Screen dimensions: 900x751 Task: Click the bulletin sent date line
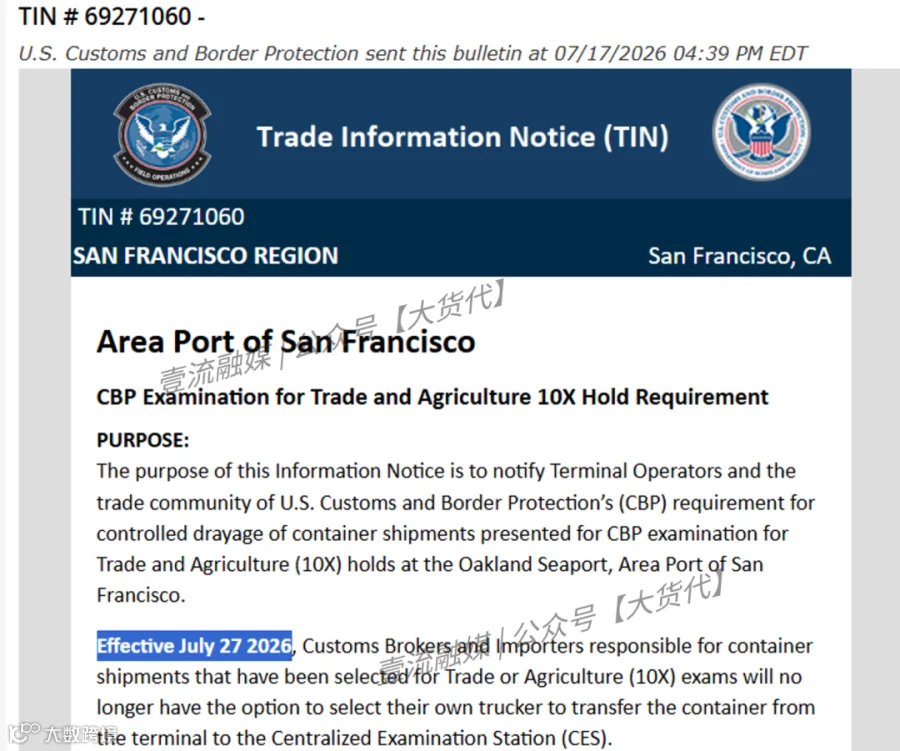[413, 53]
